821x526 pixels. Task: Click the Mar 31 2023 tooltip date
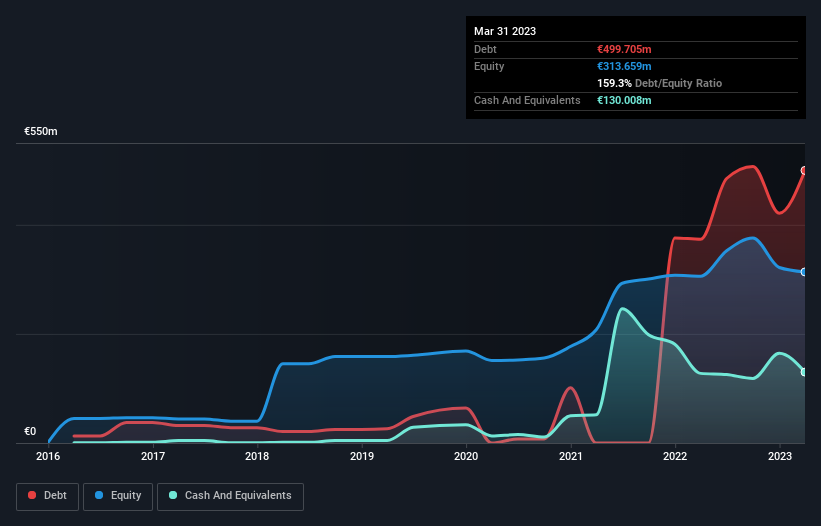coord(505,31)
